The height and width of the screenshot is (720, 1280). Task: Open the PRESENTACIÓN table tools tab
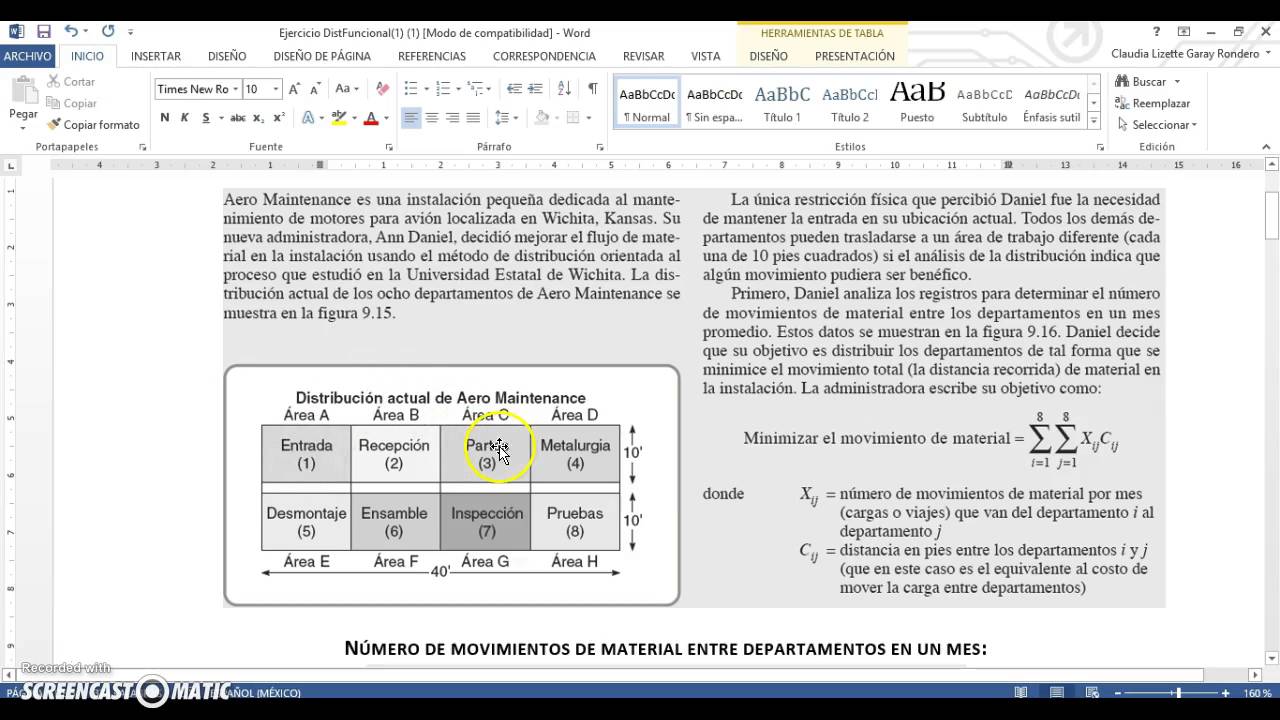click(x=855, y=56)
